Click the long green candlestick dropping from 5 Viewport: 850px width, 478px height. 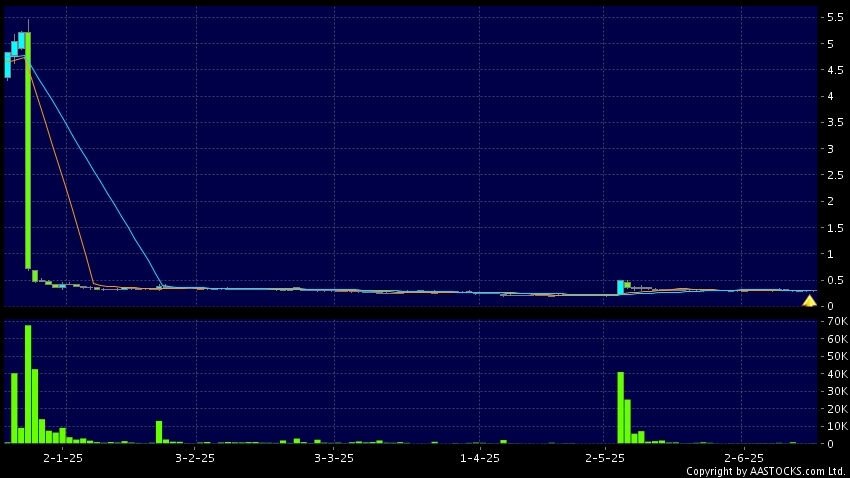tap(28, 151)
